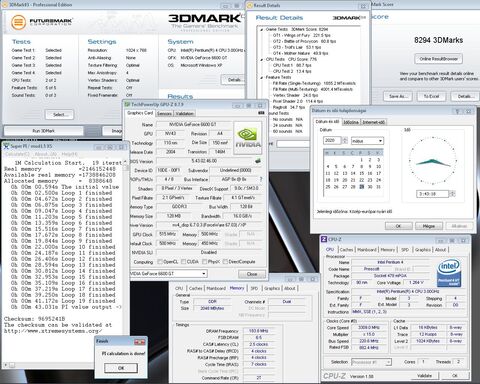Click the GPU-Z title bar icon
Viewport: 480px width, 384px height.
click(127, 104)
